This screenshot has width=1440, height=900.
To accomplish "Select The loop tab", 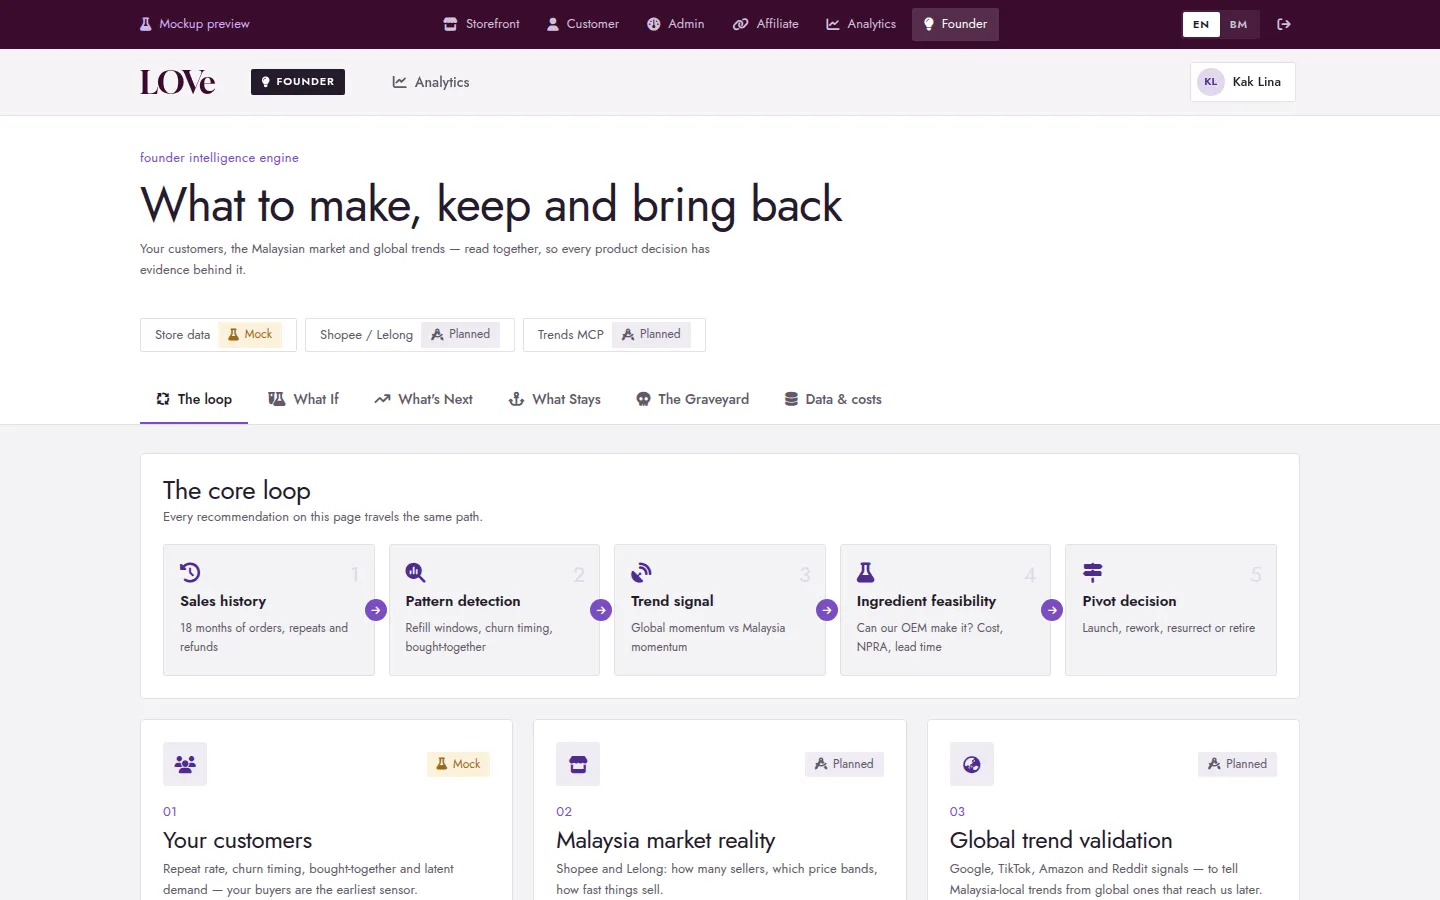I will 194,399.
